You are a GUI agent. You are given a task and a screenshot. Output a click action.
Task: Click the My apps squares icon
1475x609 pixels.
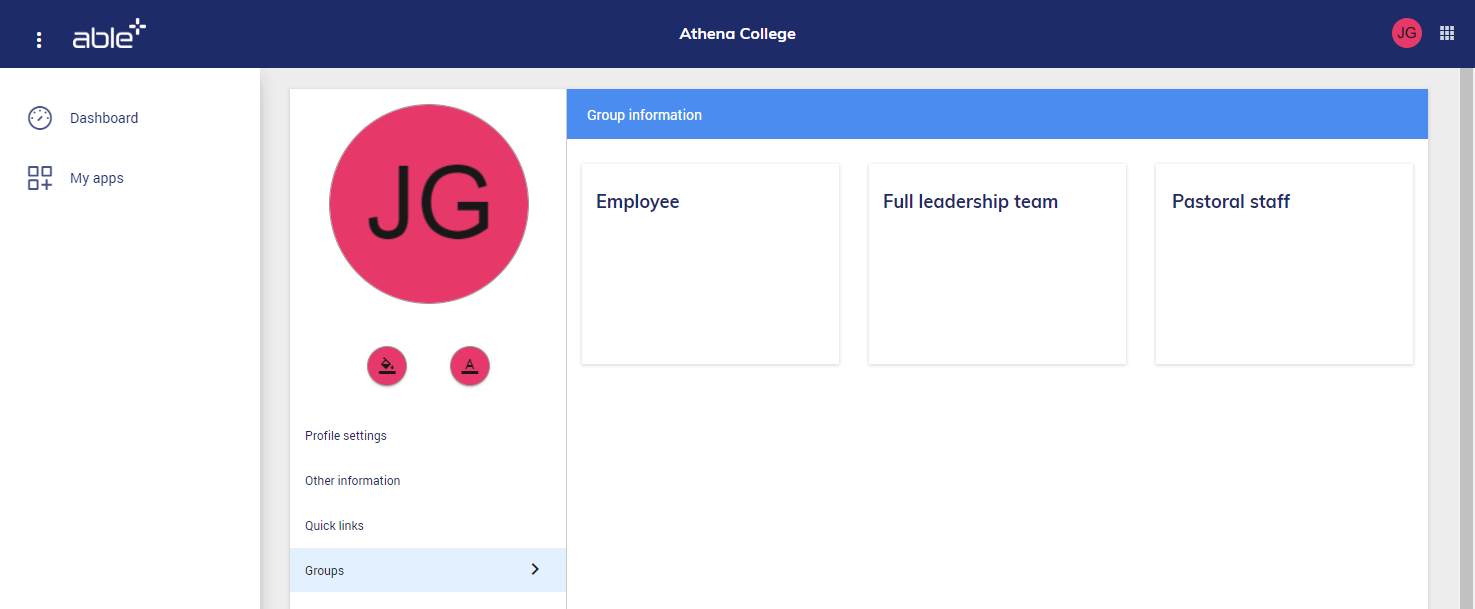coord(40,178)
